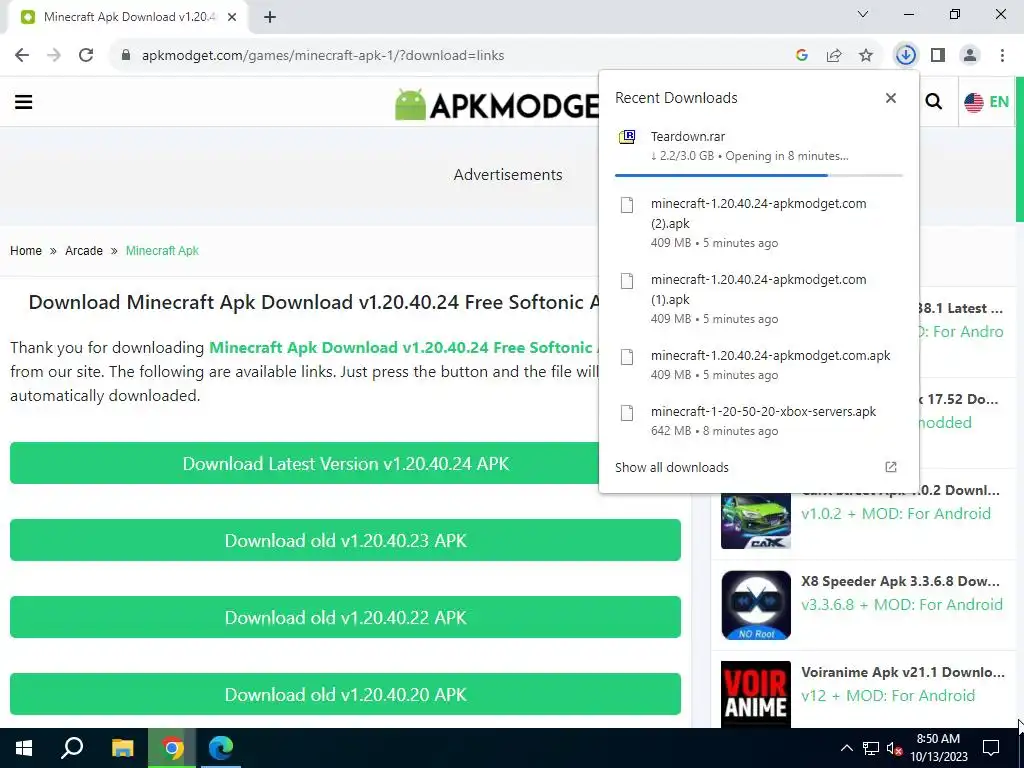Click file icon of minecraft (2).apk download
The image size is (1024, 768).
coord(627,205)
